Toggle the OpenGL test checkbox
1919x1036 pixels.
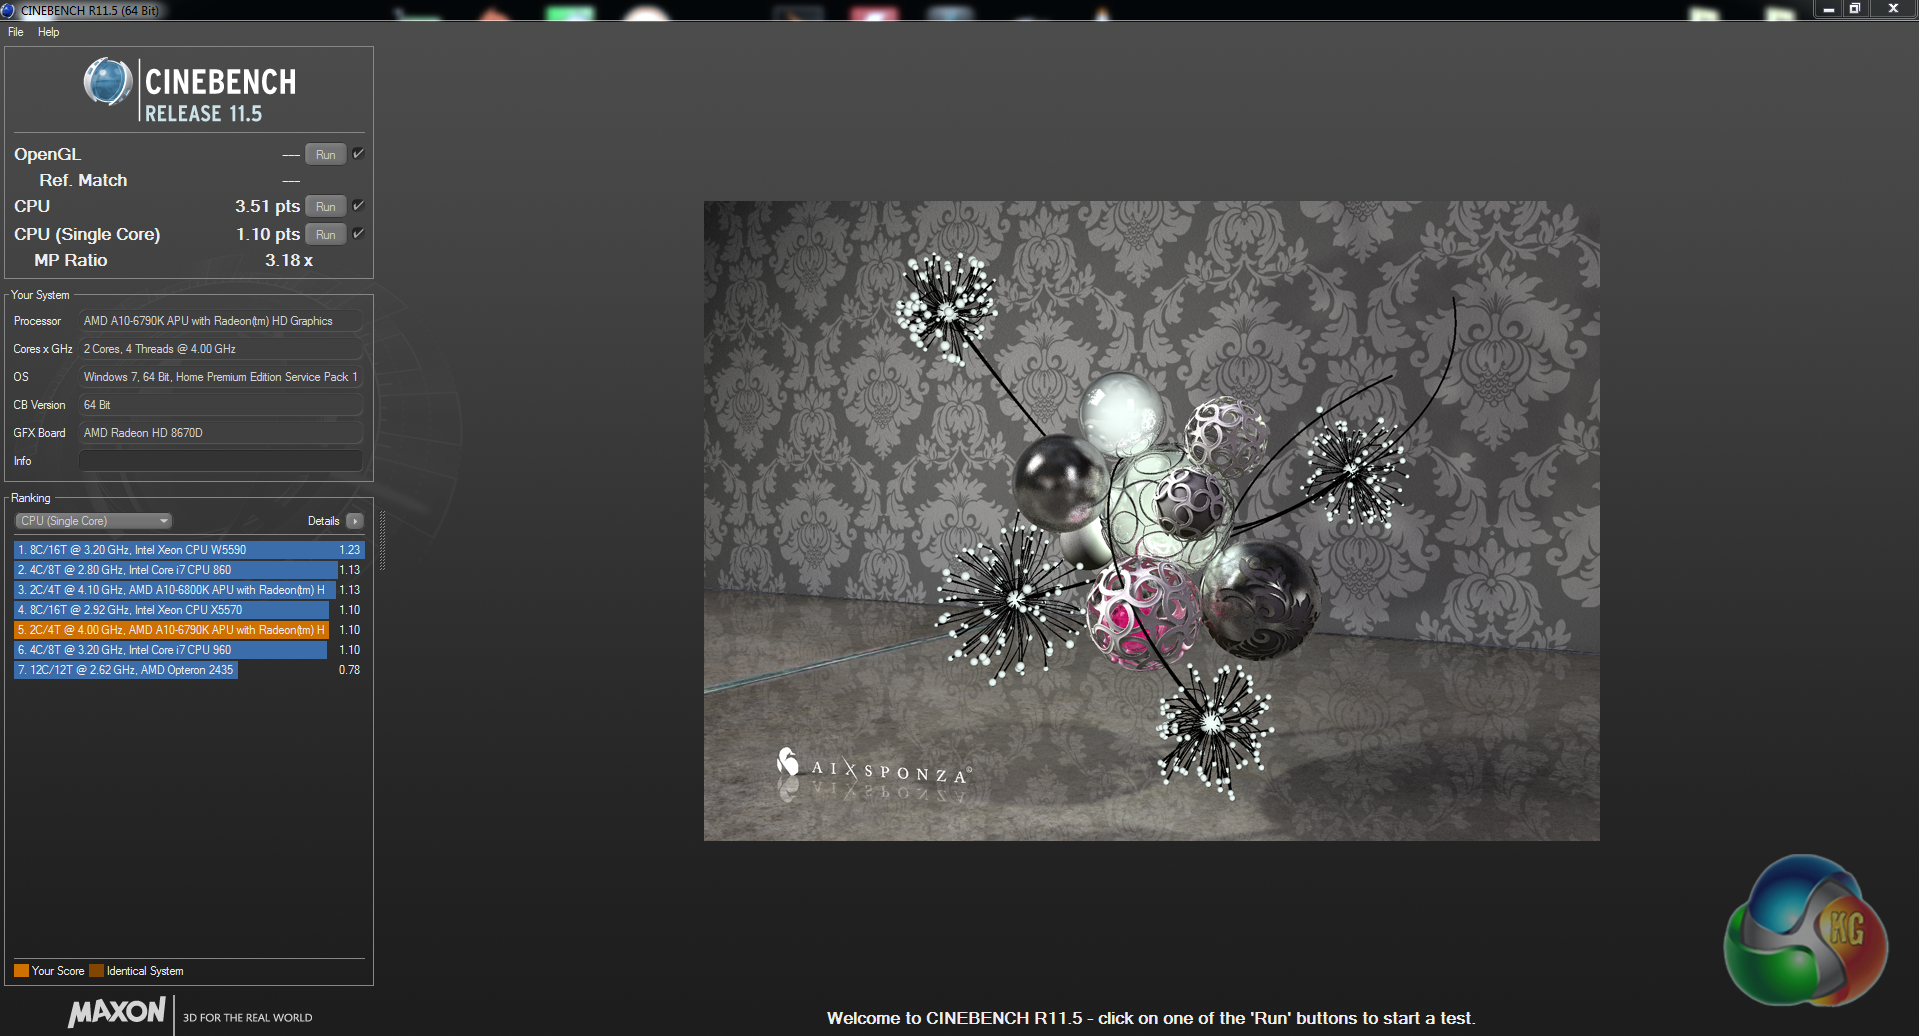coord(358,153)
